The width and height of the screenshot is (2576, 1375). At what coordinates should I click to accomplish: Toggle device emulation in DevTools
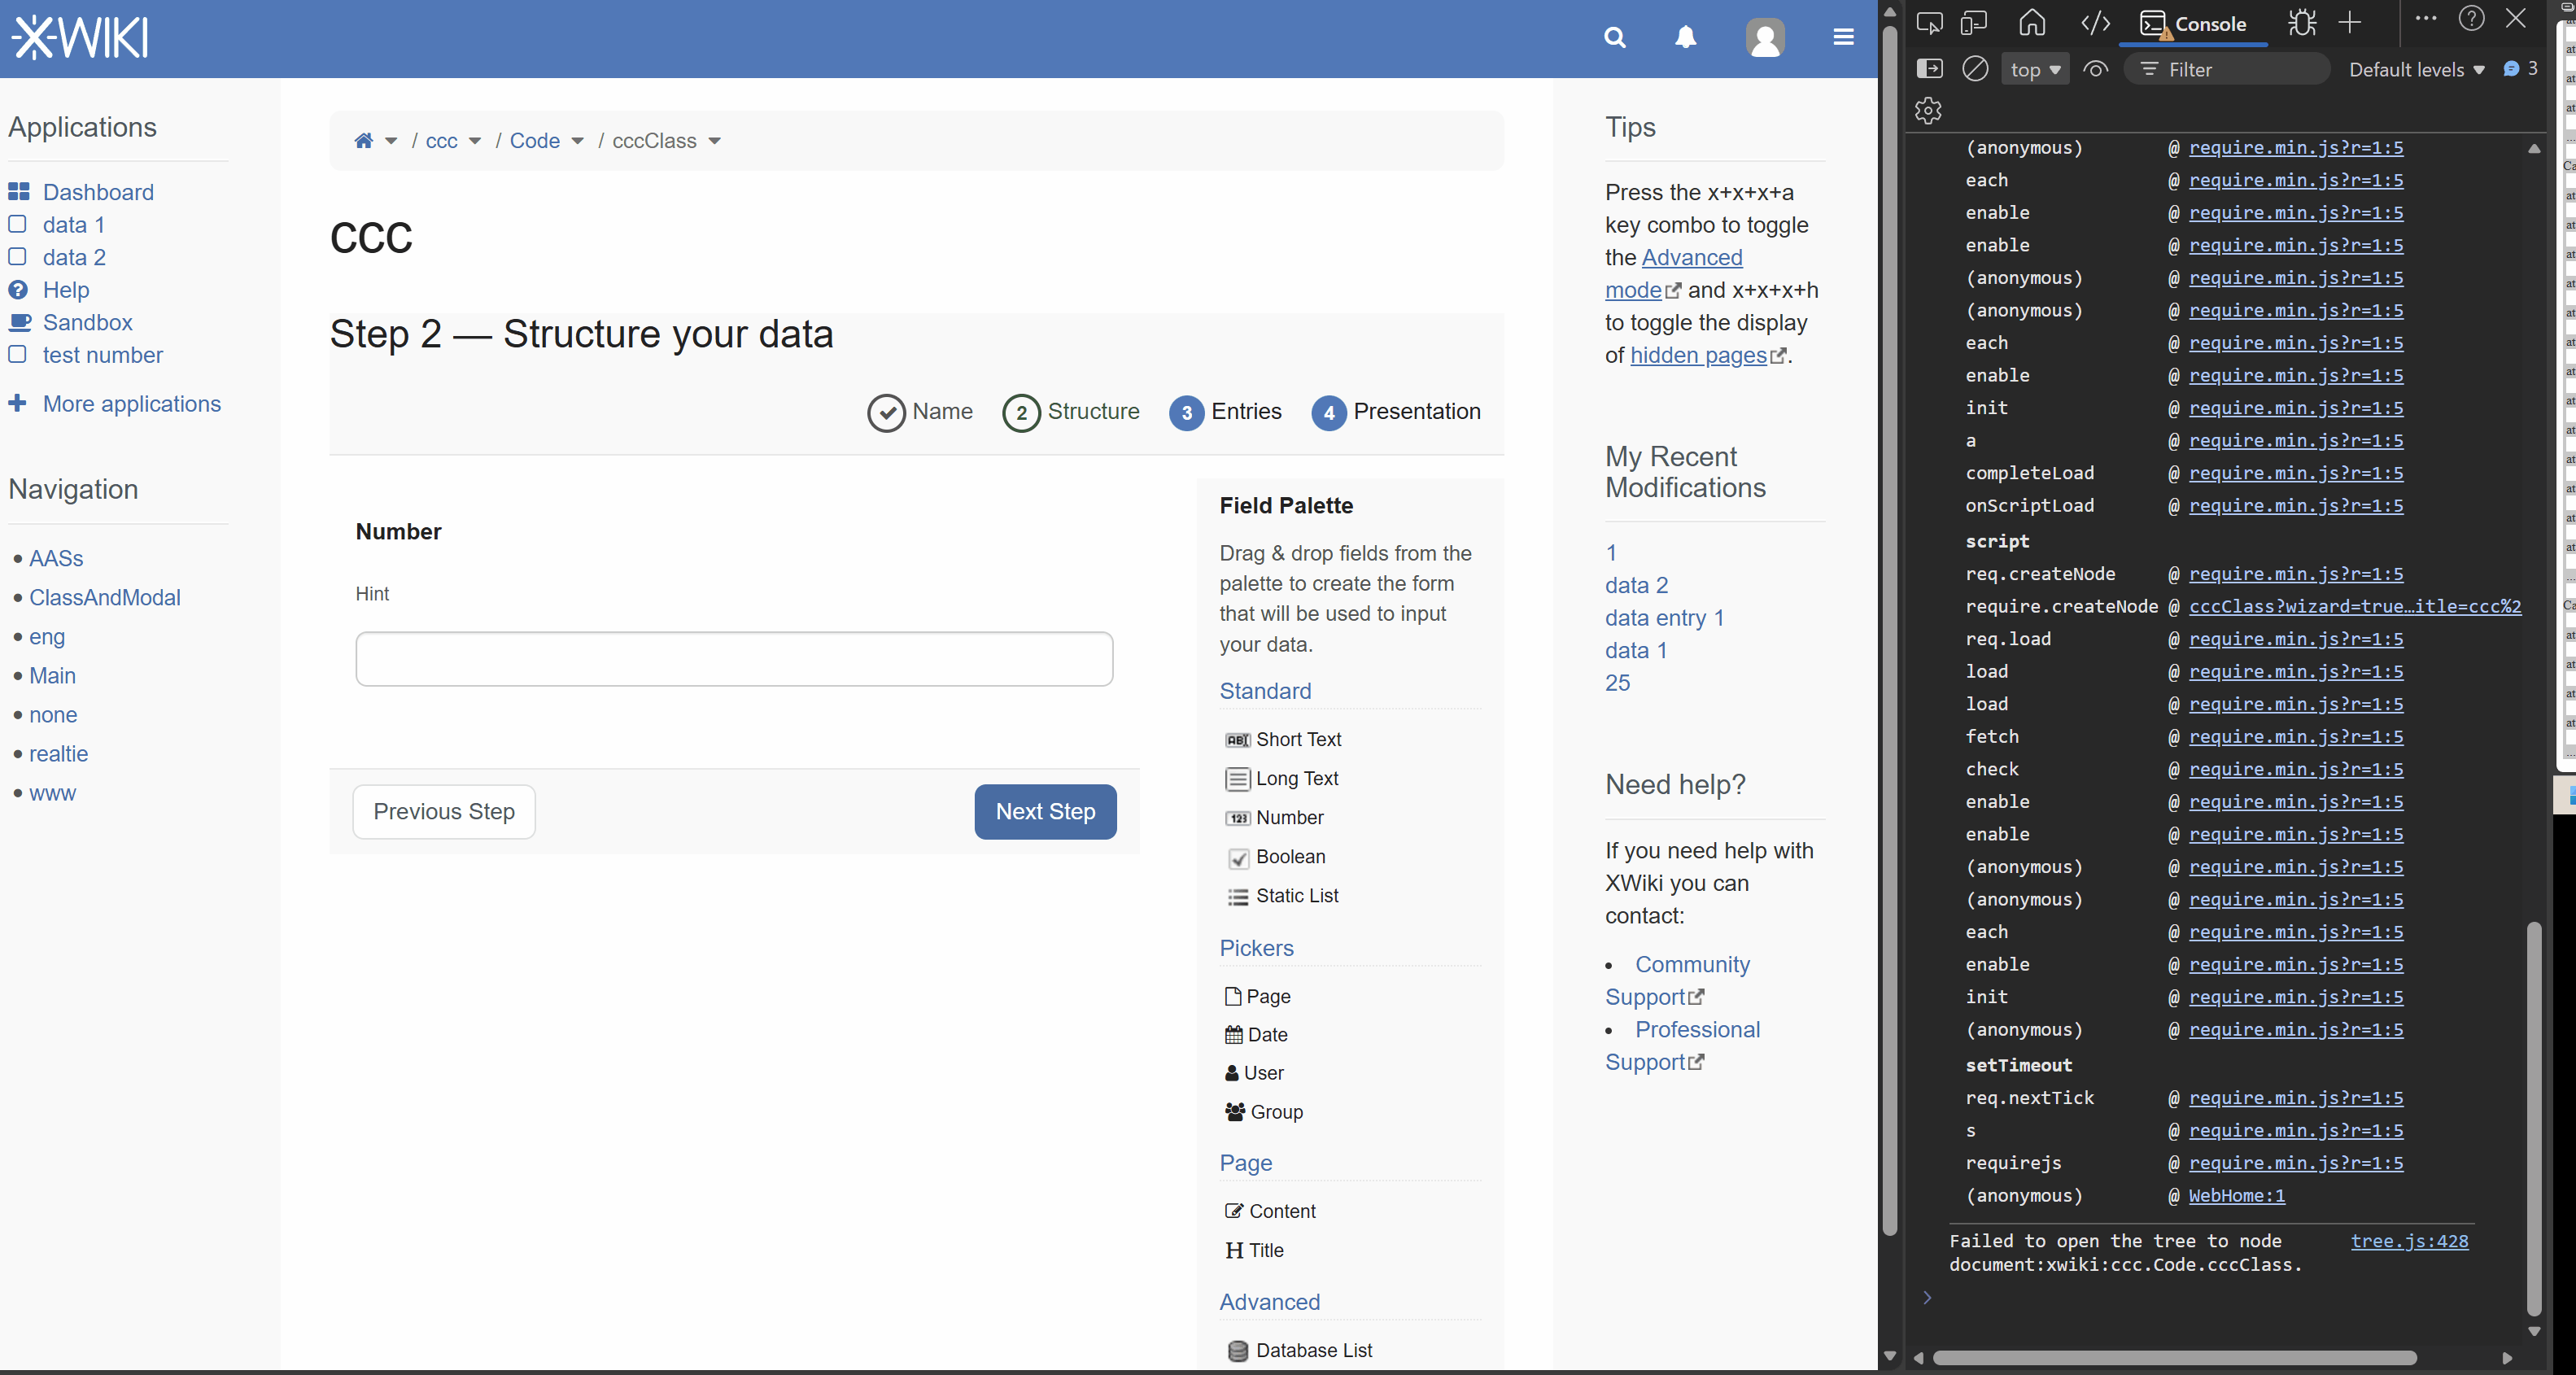coord(1973,23)
